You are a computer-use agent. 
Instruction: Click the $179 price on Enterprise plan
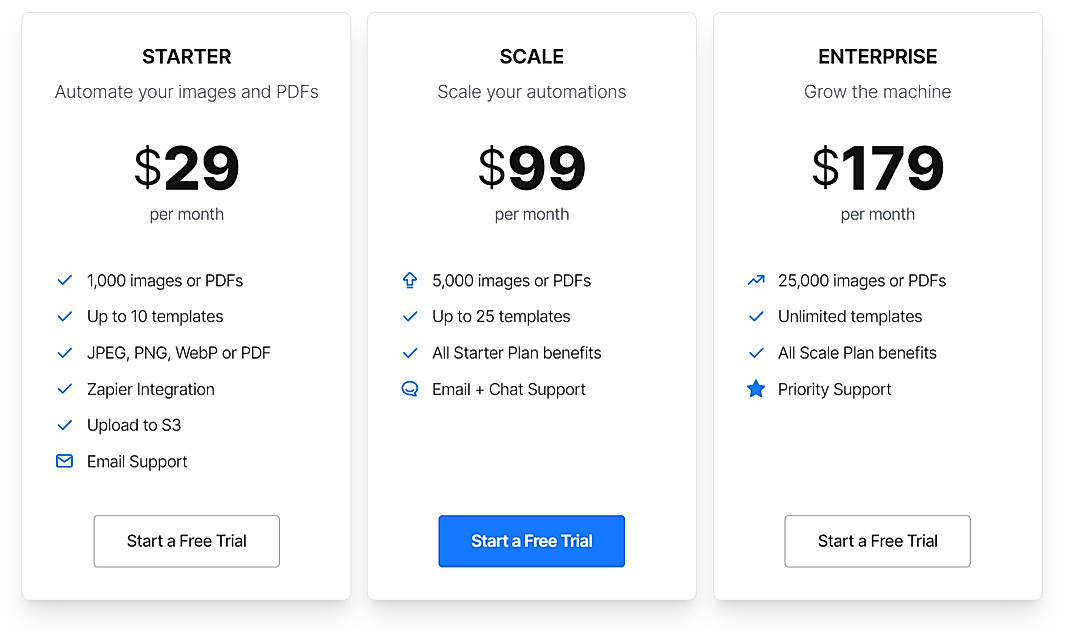(877, 168)
